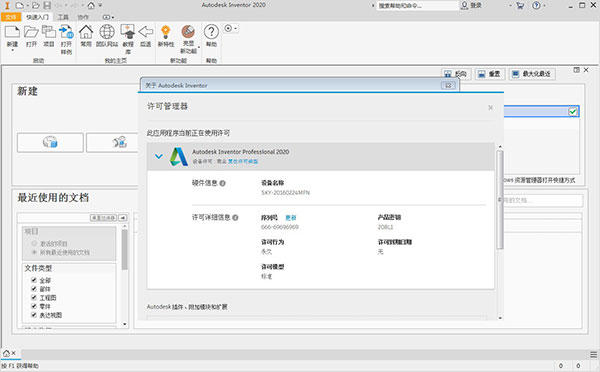Open a file with the 打开 ribbon icon

(x=31, y=32)
